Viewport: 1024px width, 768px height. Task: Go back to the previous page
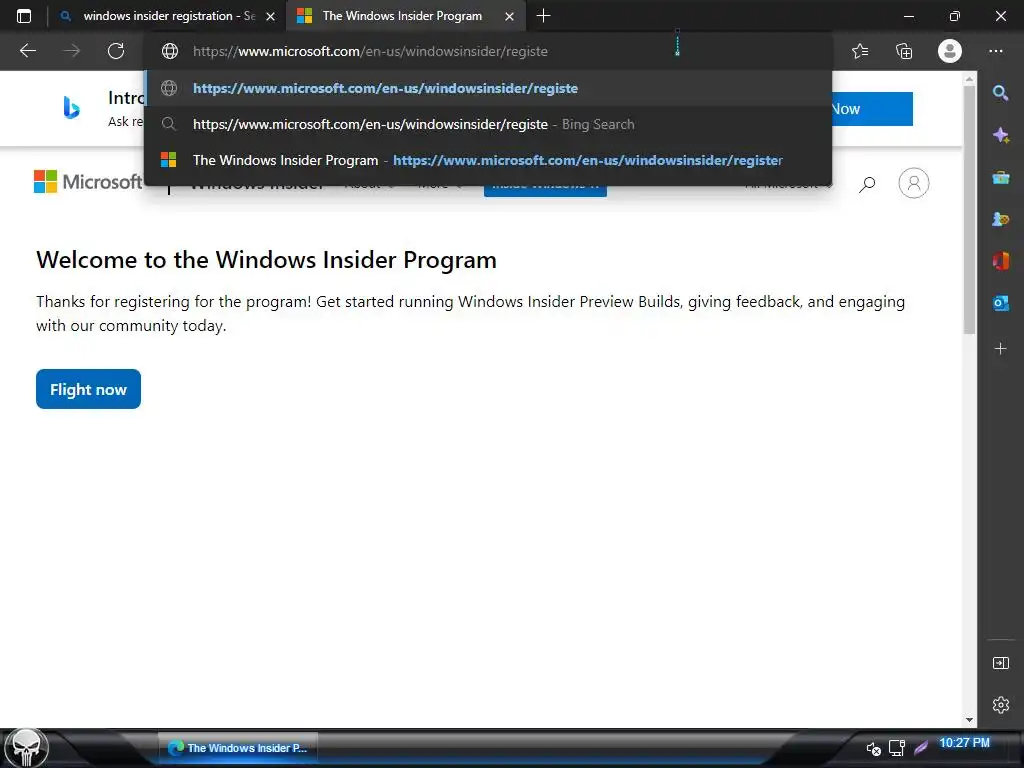point(27,51)
